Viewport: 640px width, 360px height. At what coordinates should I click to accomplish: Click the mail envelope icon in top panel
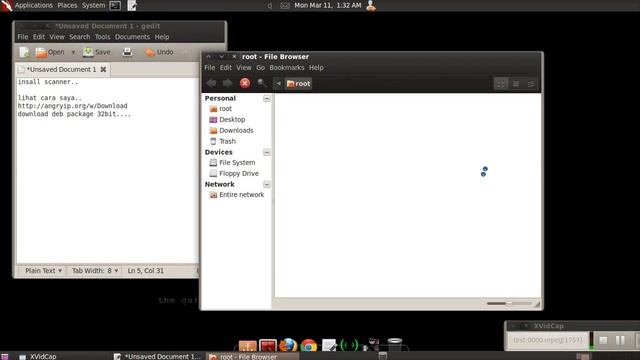pyautogui.click(x=285, y=6)
